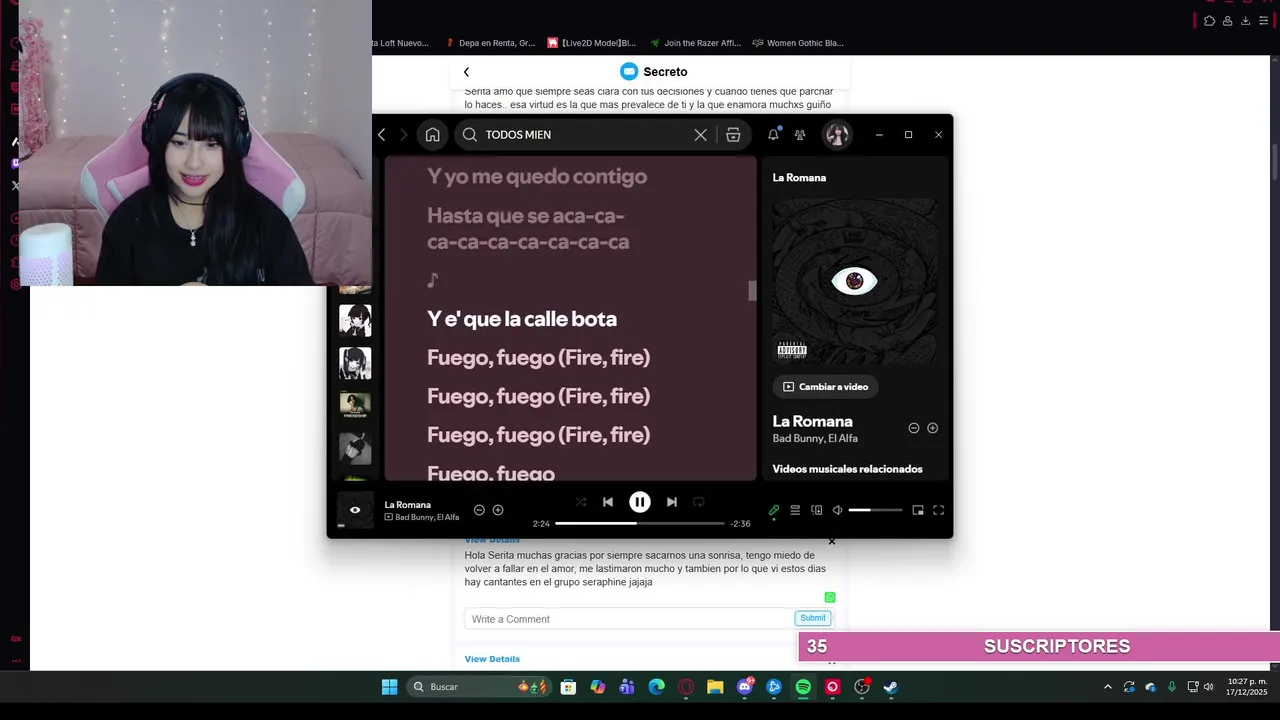Open Steam from the taskbar

(890, 687)
